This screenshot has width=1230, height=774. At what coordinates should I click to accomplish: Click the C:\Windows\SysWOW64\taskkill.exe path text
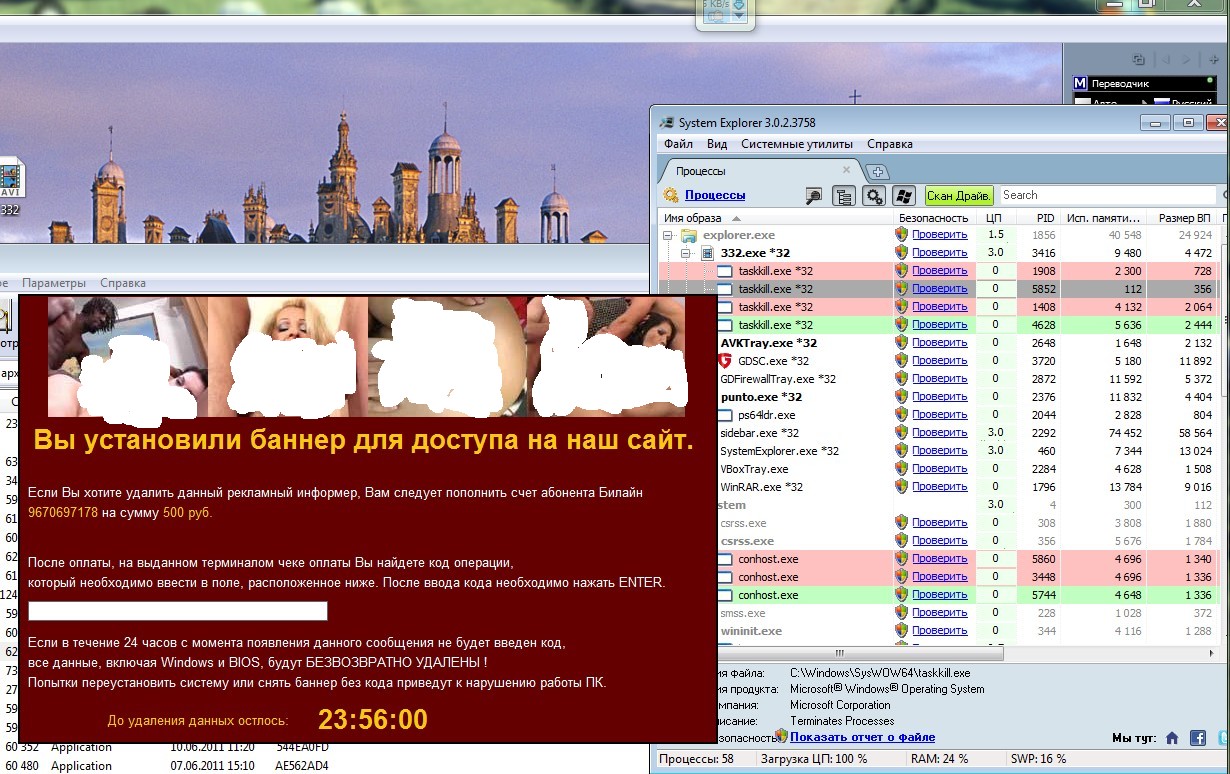pos(880,674)
